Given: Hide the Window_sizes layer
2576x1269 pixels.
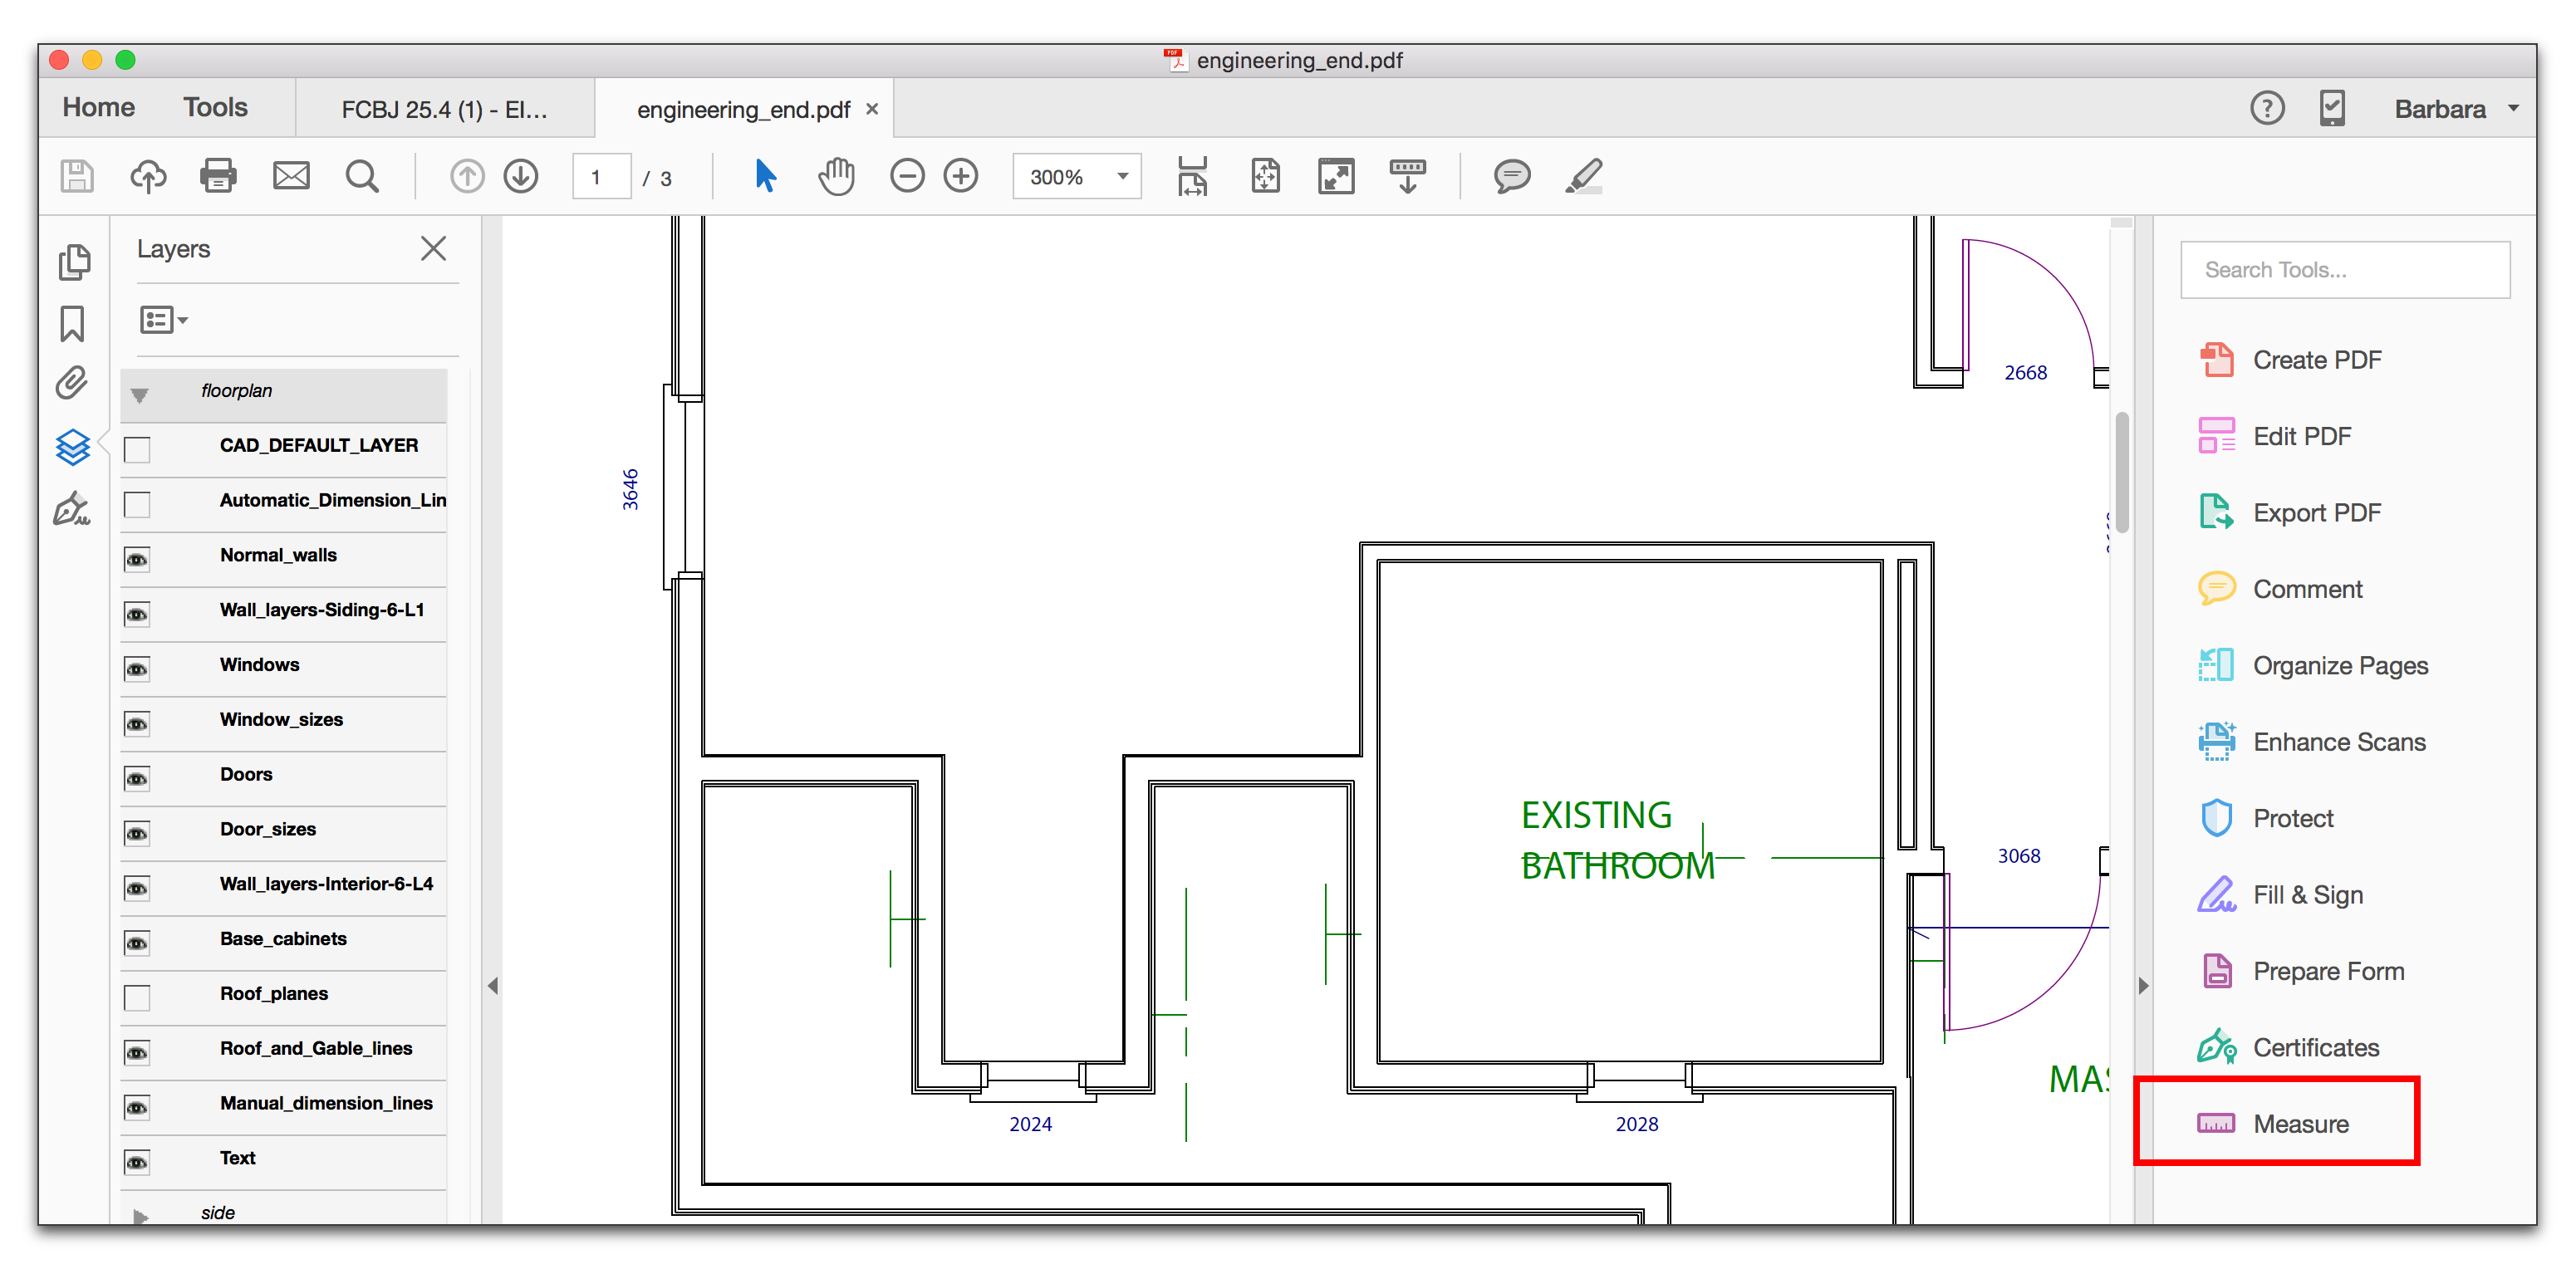Looking at the screenshot, I should [137, 724].
